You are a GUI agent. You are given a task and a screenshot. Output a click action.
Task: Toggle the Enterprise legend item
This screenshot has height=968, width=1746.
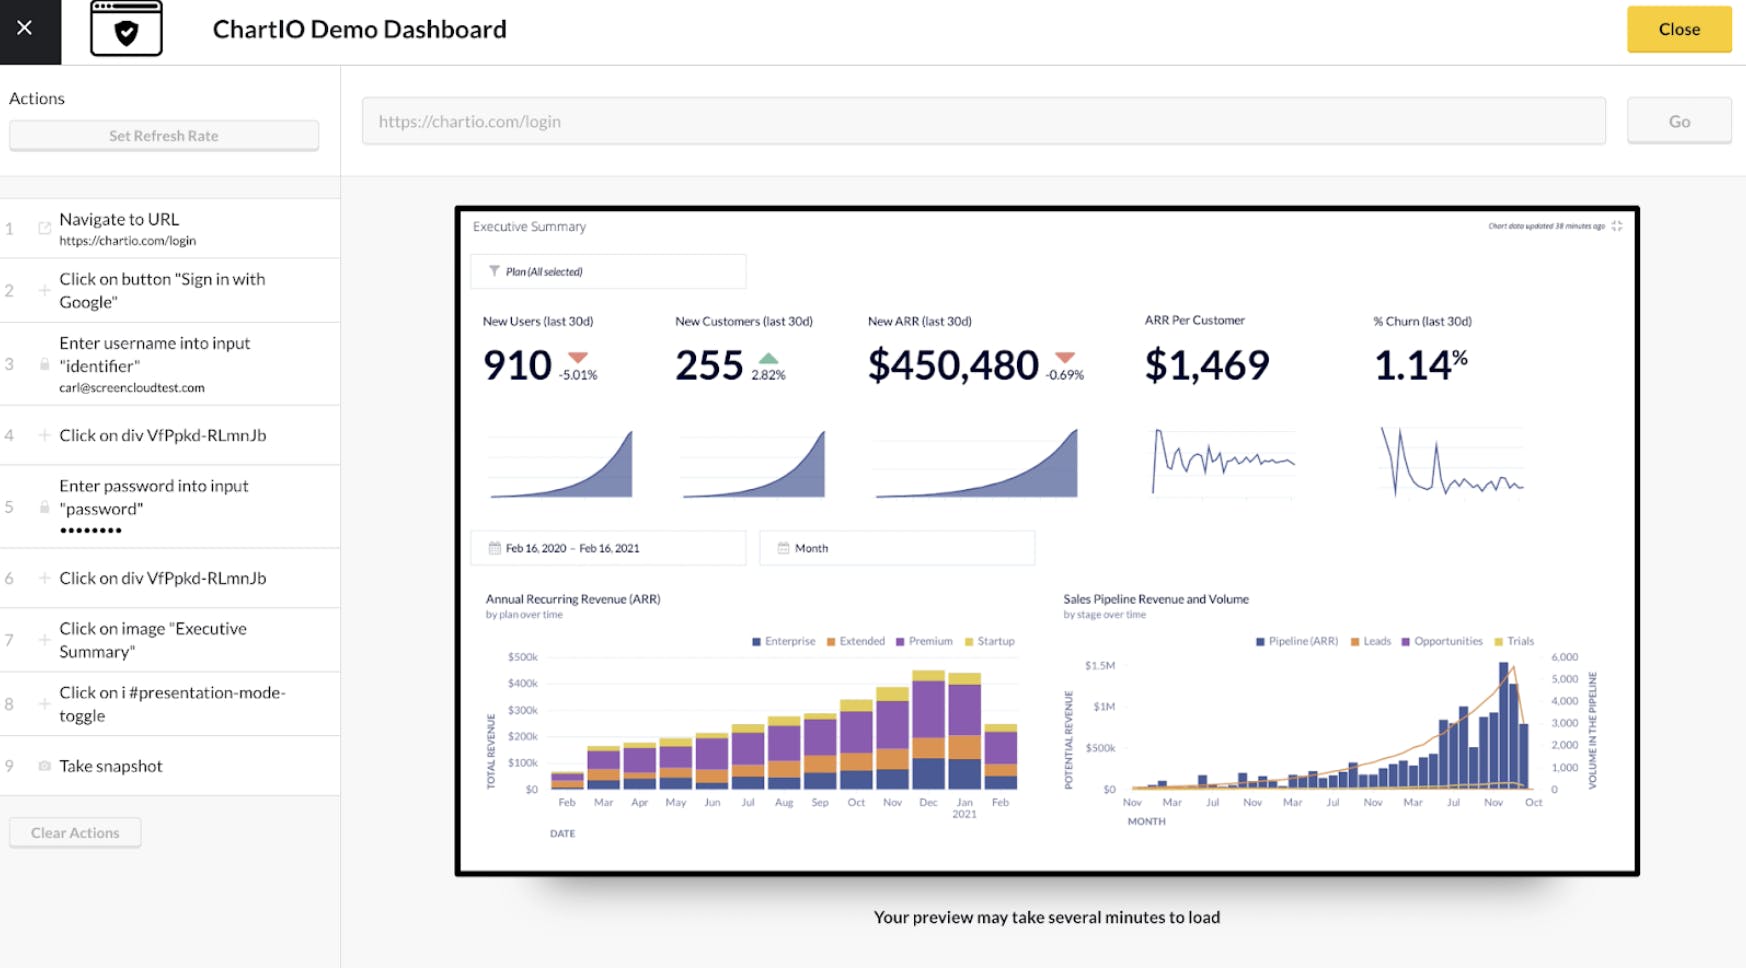tap(784, 641)
